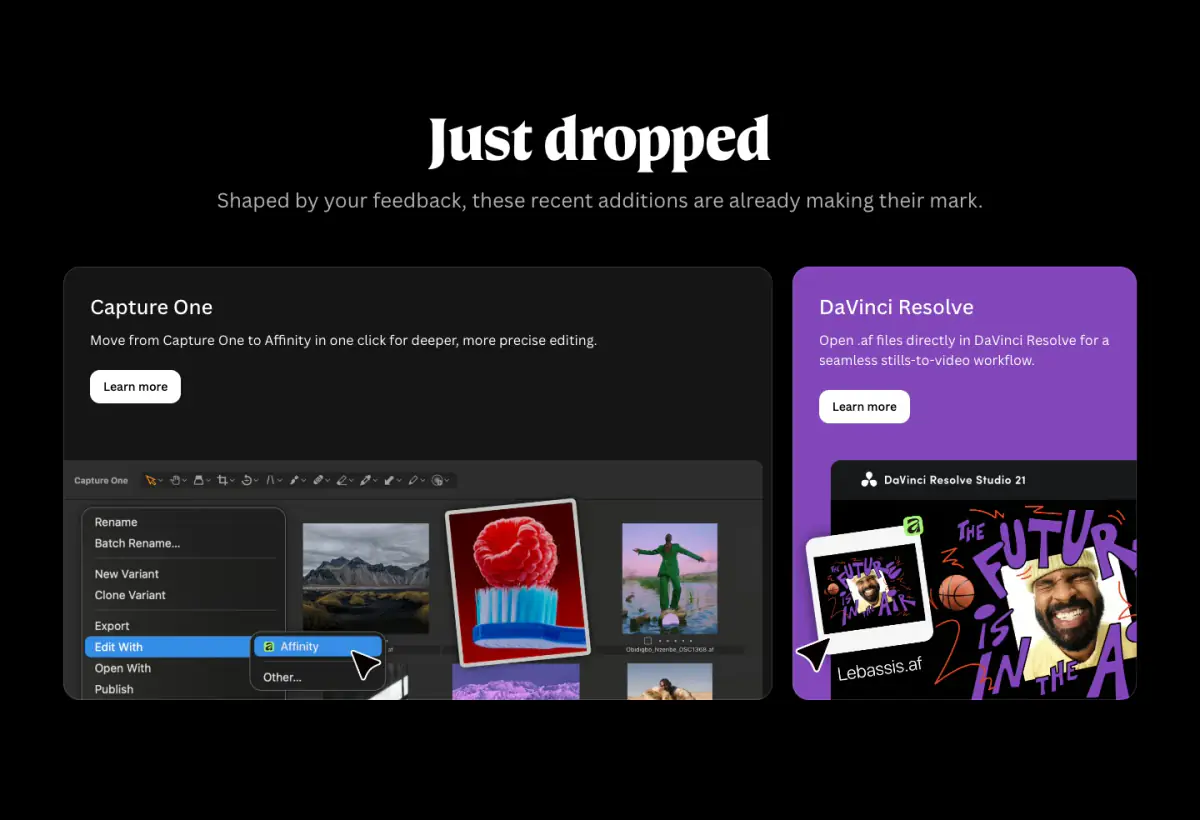Click Obidigbo_Nzeribe_DSC1368.af file name
Viewport: 1200px width, 820px height.
(x=670, y=649)
